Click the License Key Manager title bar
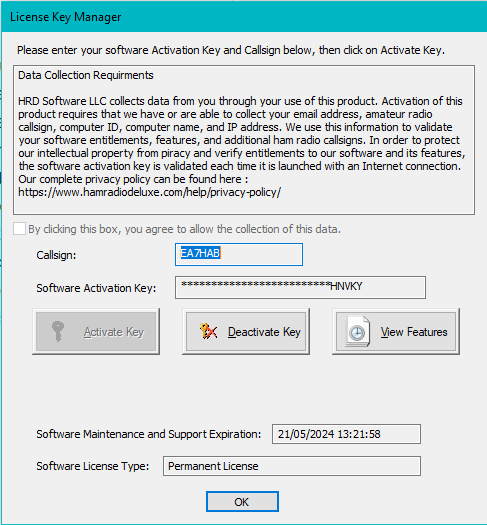Image resolution: width=487 pixels, height=525 pixels. [244, 17]
